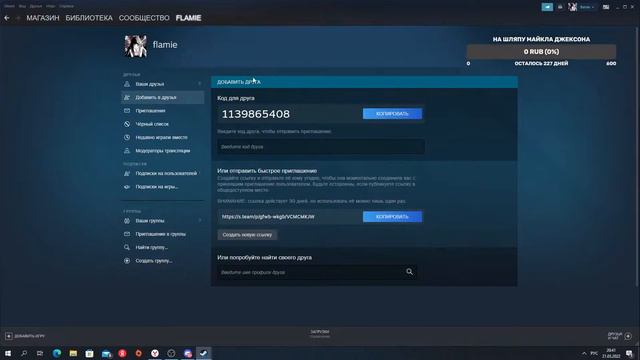Open the notifications envelope icon at top

coord(560,7)
